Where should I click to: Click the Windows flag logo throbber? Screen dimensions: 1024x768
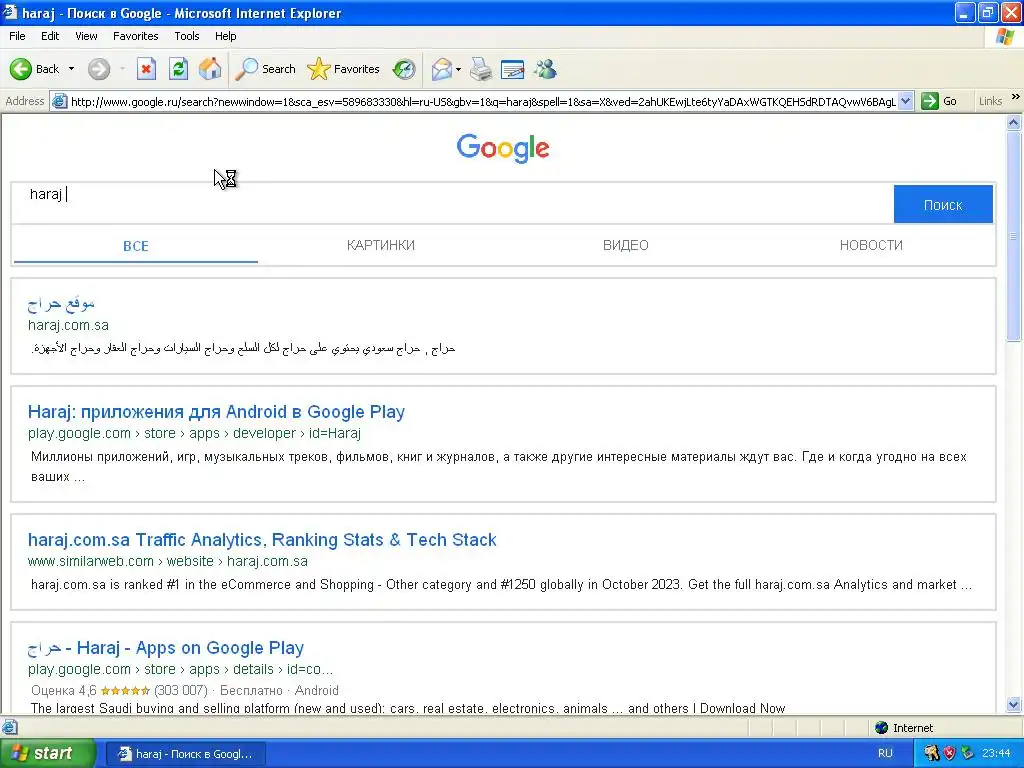[x=1005, y=37]
